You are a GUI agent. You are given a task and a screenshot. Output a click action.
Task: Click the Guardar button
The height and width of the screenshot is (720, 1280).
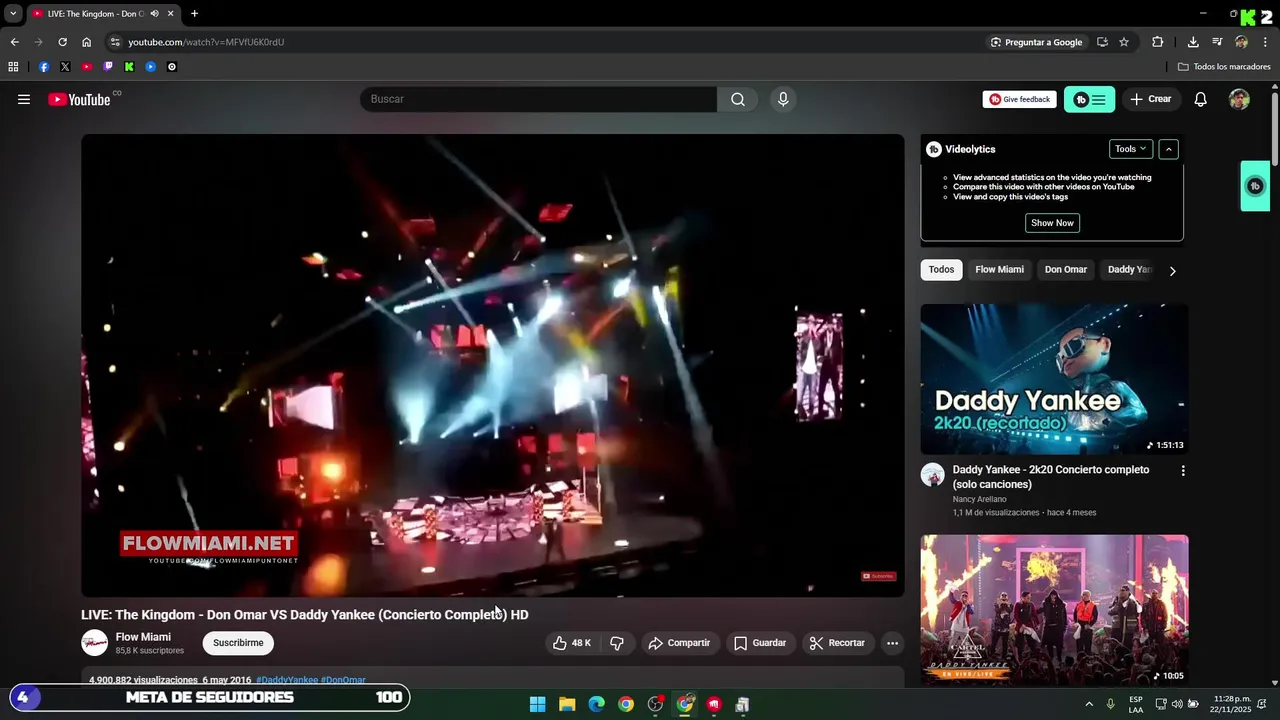point(760,643)
